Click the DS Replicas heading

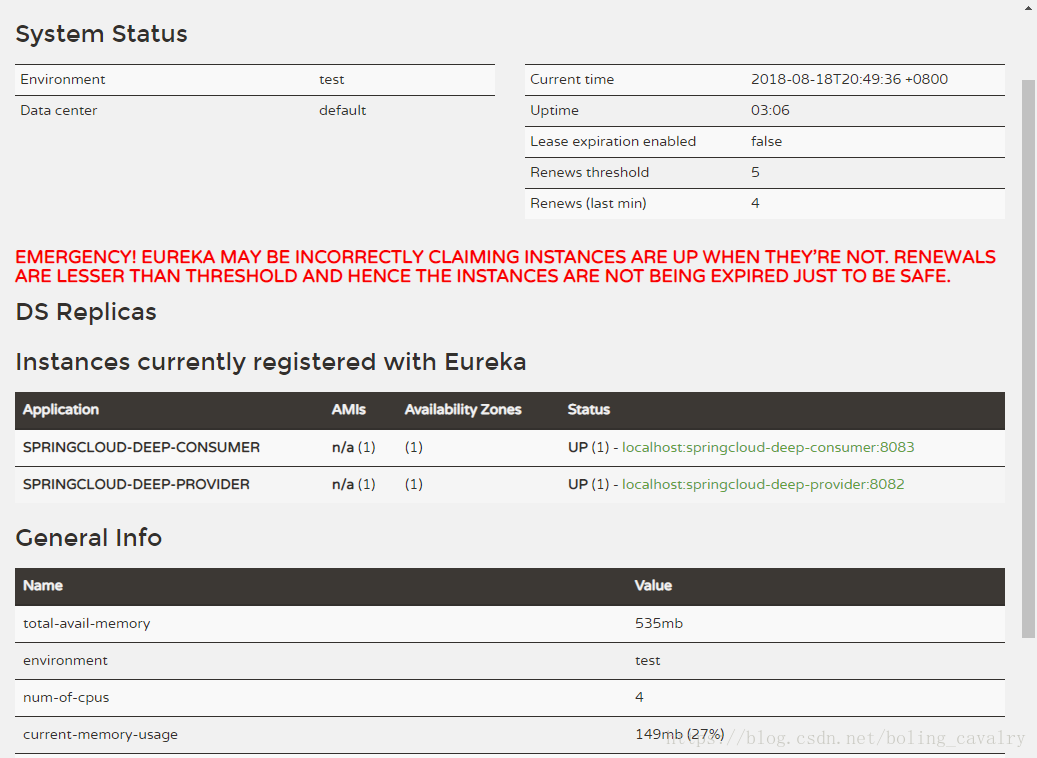[x=86, y=312]
